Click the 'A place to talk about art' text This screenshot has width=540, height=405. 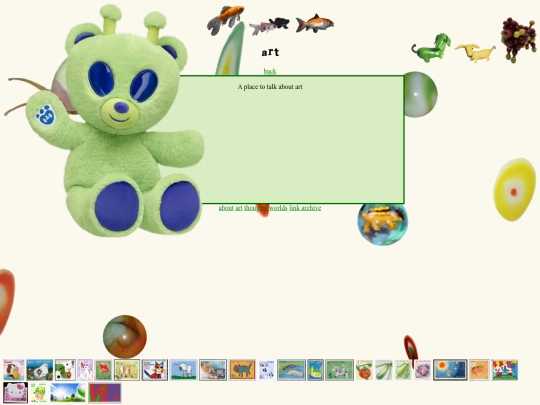tap(270, 86)
